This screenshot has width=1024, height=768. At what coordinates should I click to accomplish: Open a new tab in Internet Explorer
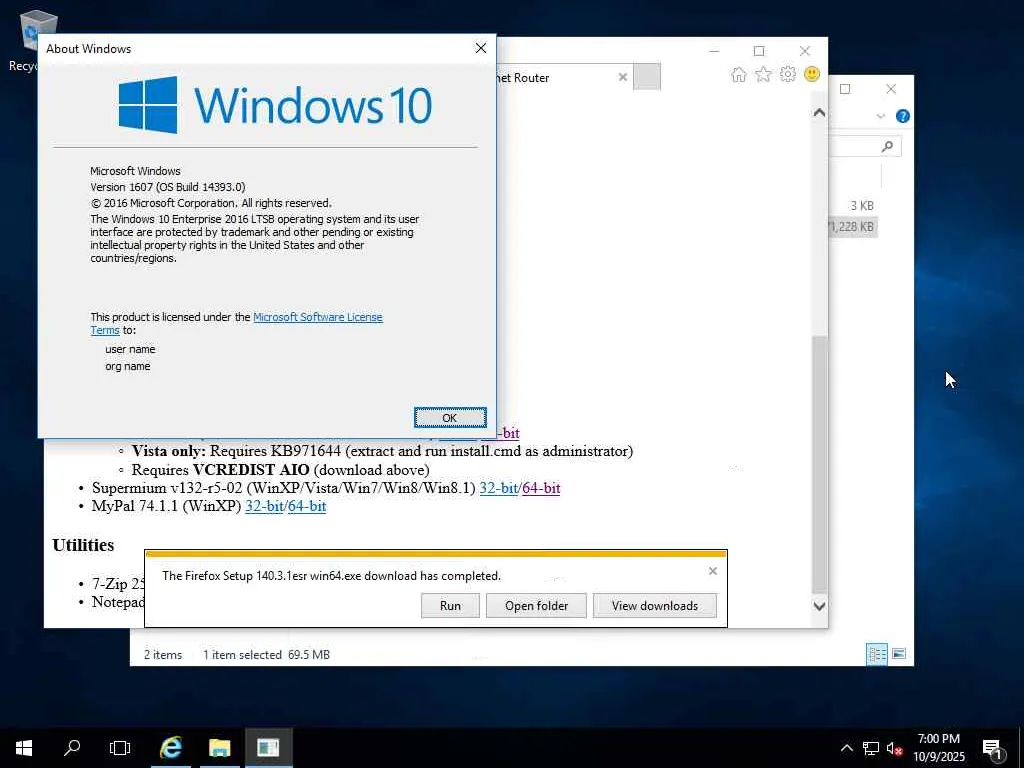[647, 77]
